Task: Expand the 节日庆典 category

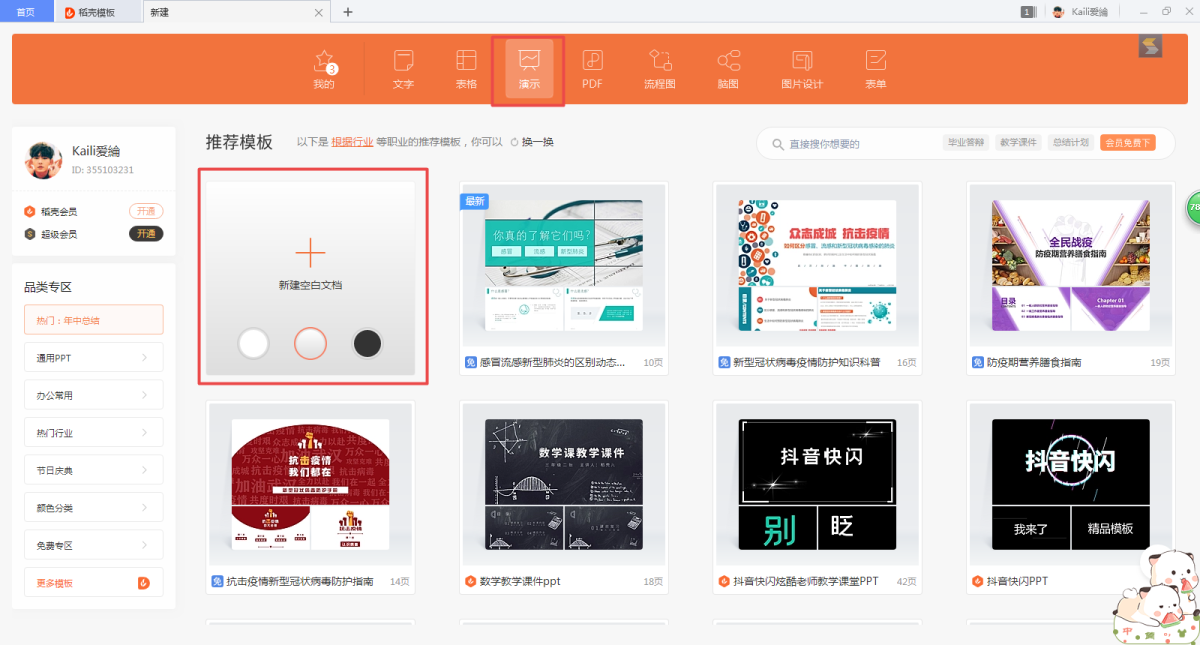Action: [93, 470]
